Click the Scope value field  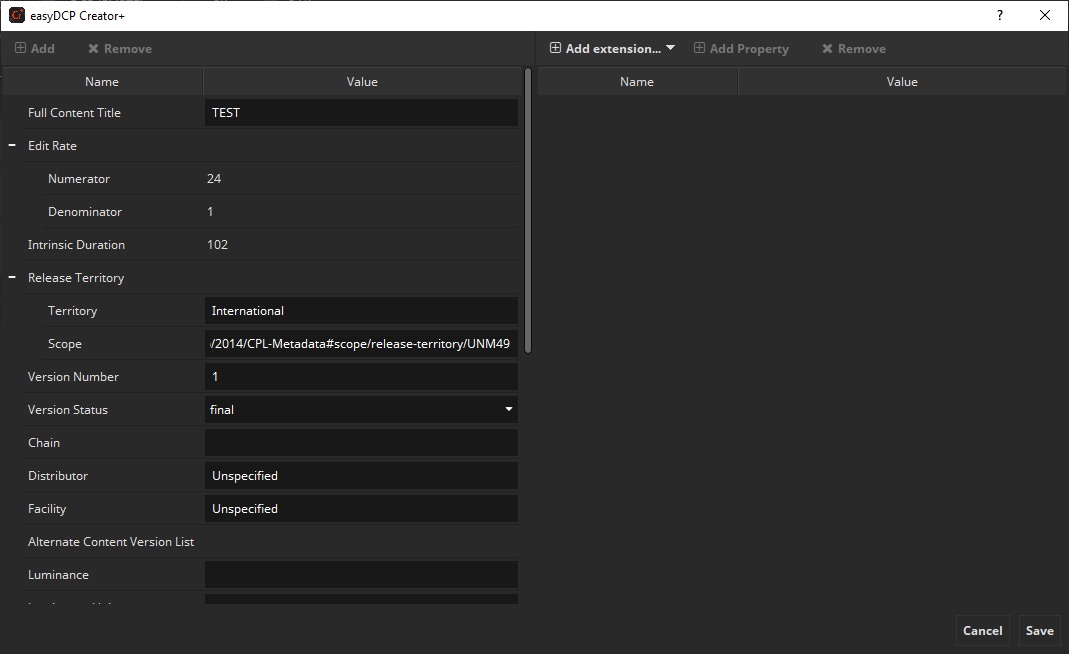point(361,344)
